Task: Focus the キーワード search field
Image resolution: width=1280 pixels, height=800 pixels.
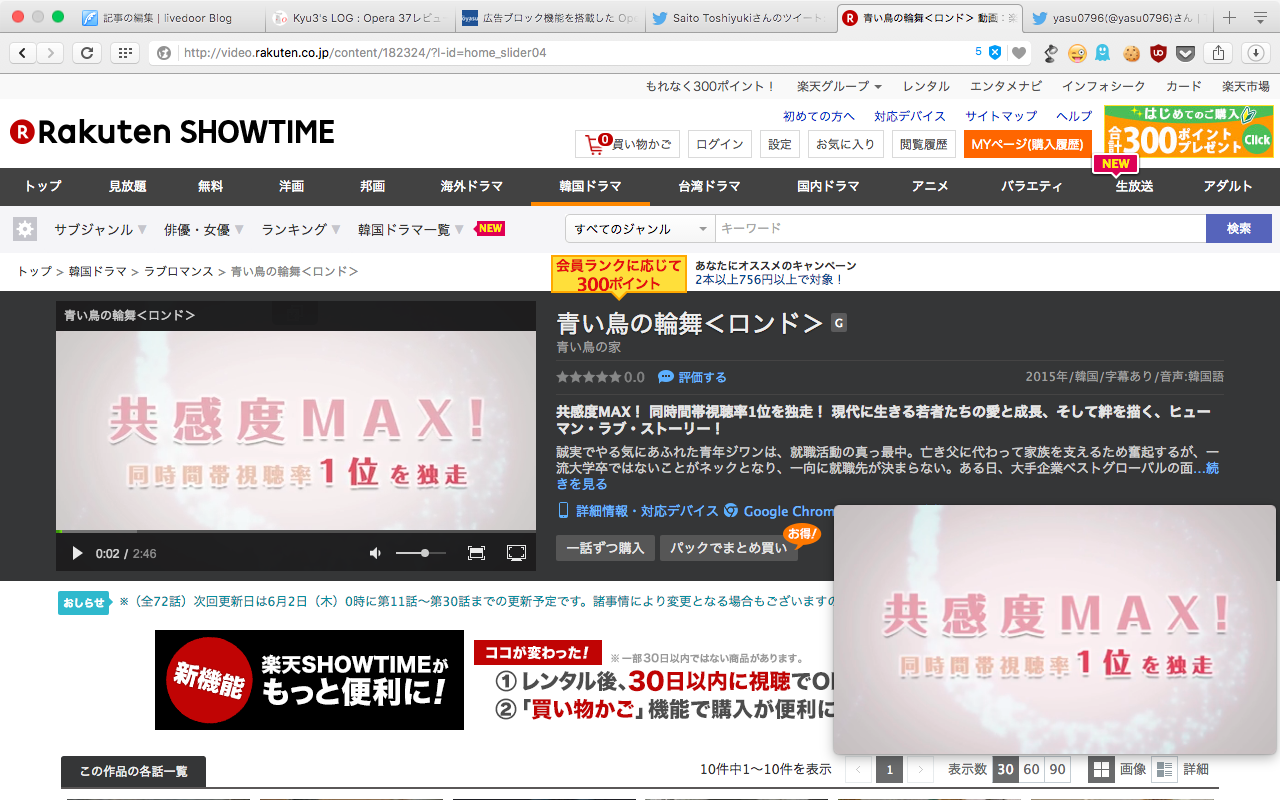Action: [x=960, y=229]
